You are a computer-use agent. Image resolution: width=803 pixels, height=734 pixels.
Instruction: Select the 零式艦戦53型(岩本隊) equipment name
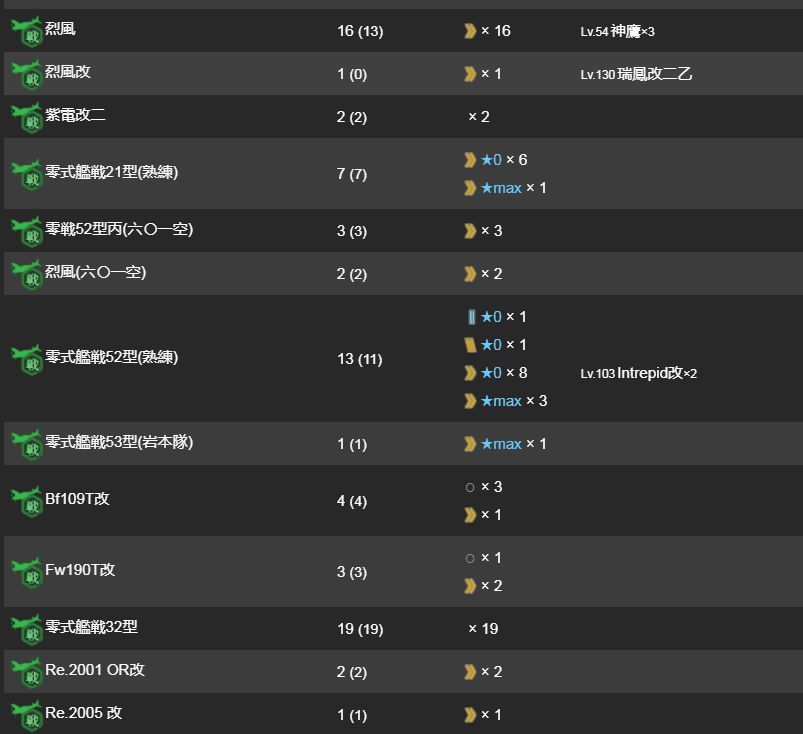(x=119, y=442)
